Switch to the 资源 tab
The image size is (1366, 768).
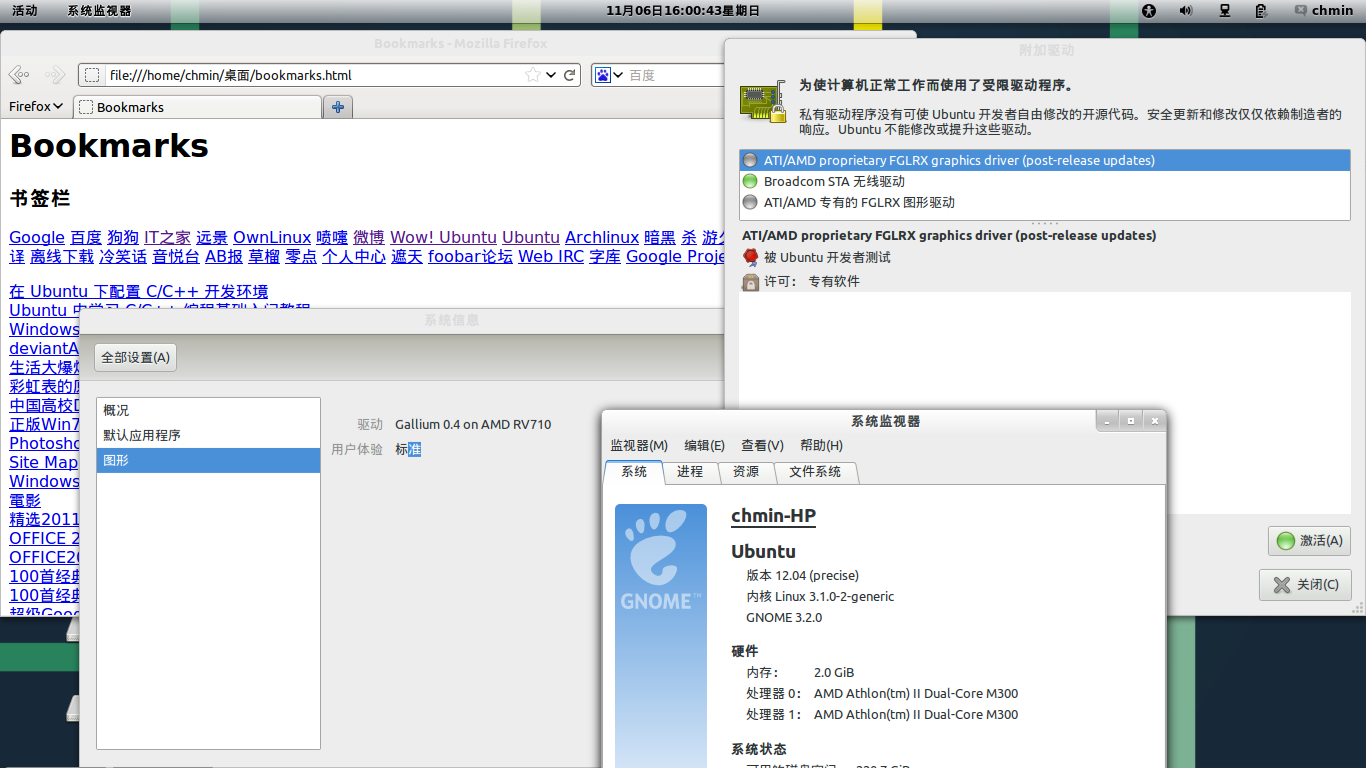(x=746, y=471)
